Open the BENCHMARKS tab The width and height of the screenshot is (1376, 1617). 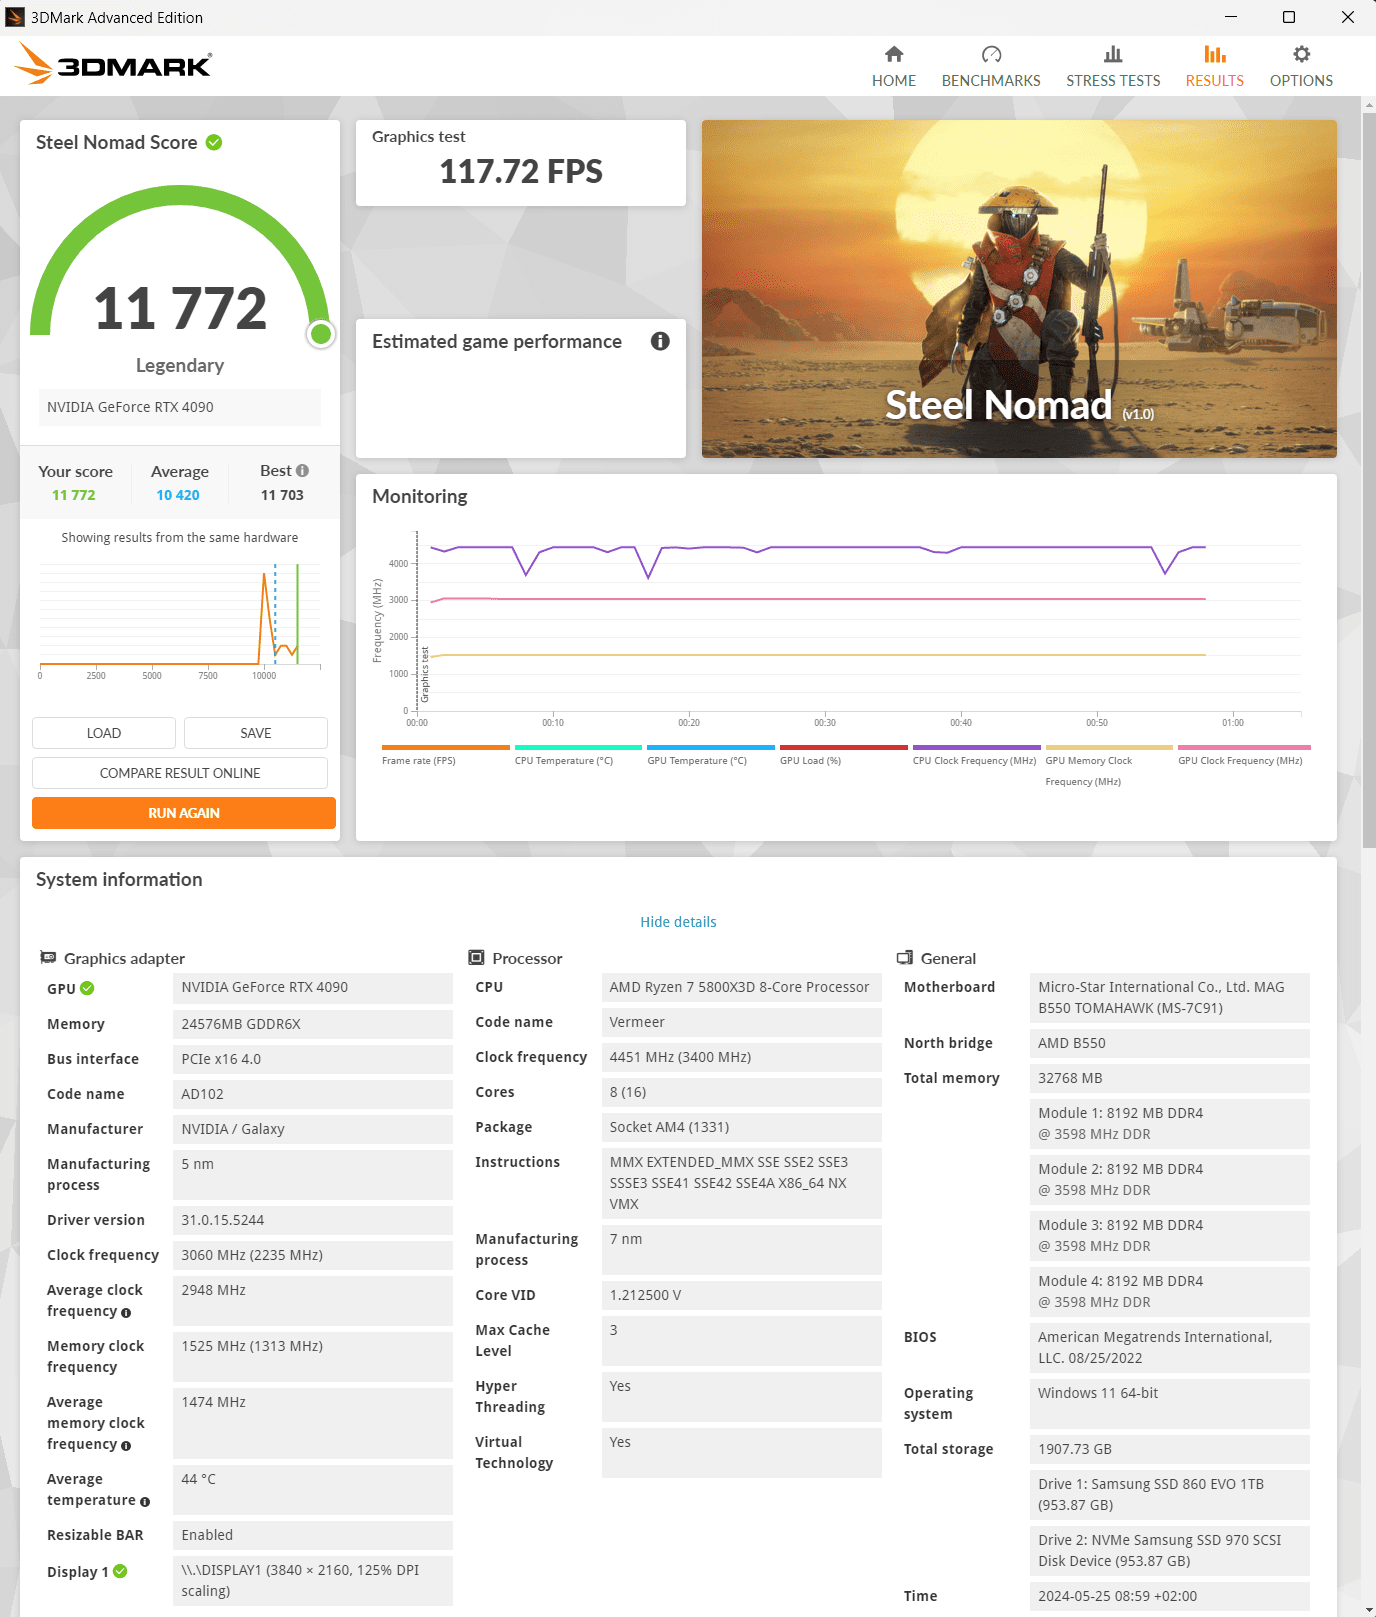coord(991,67)
